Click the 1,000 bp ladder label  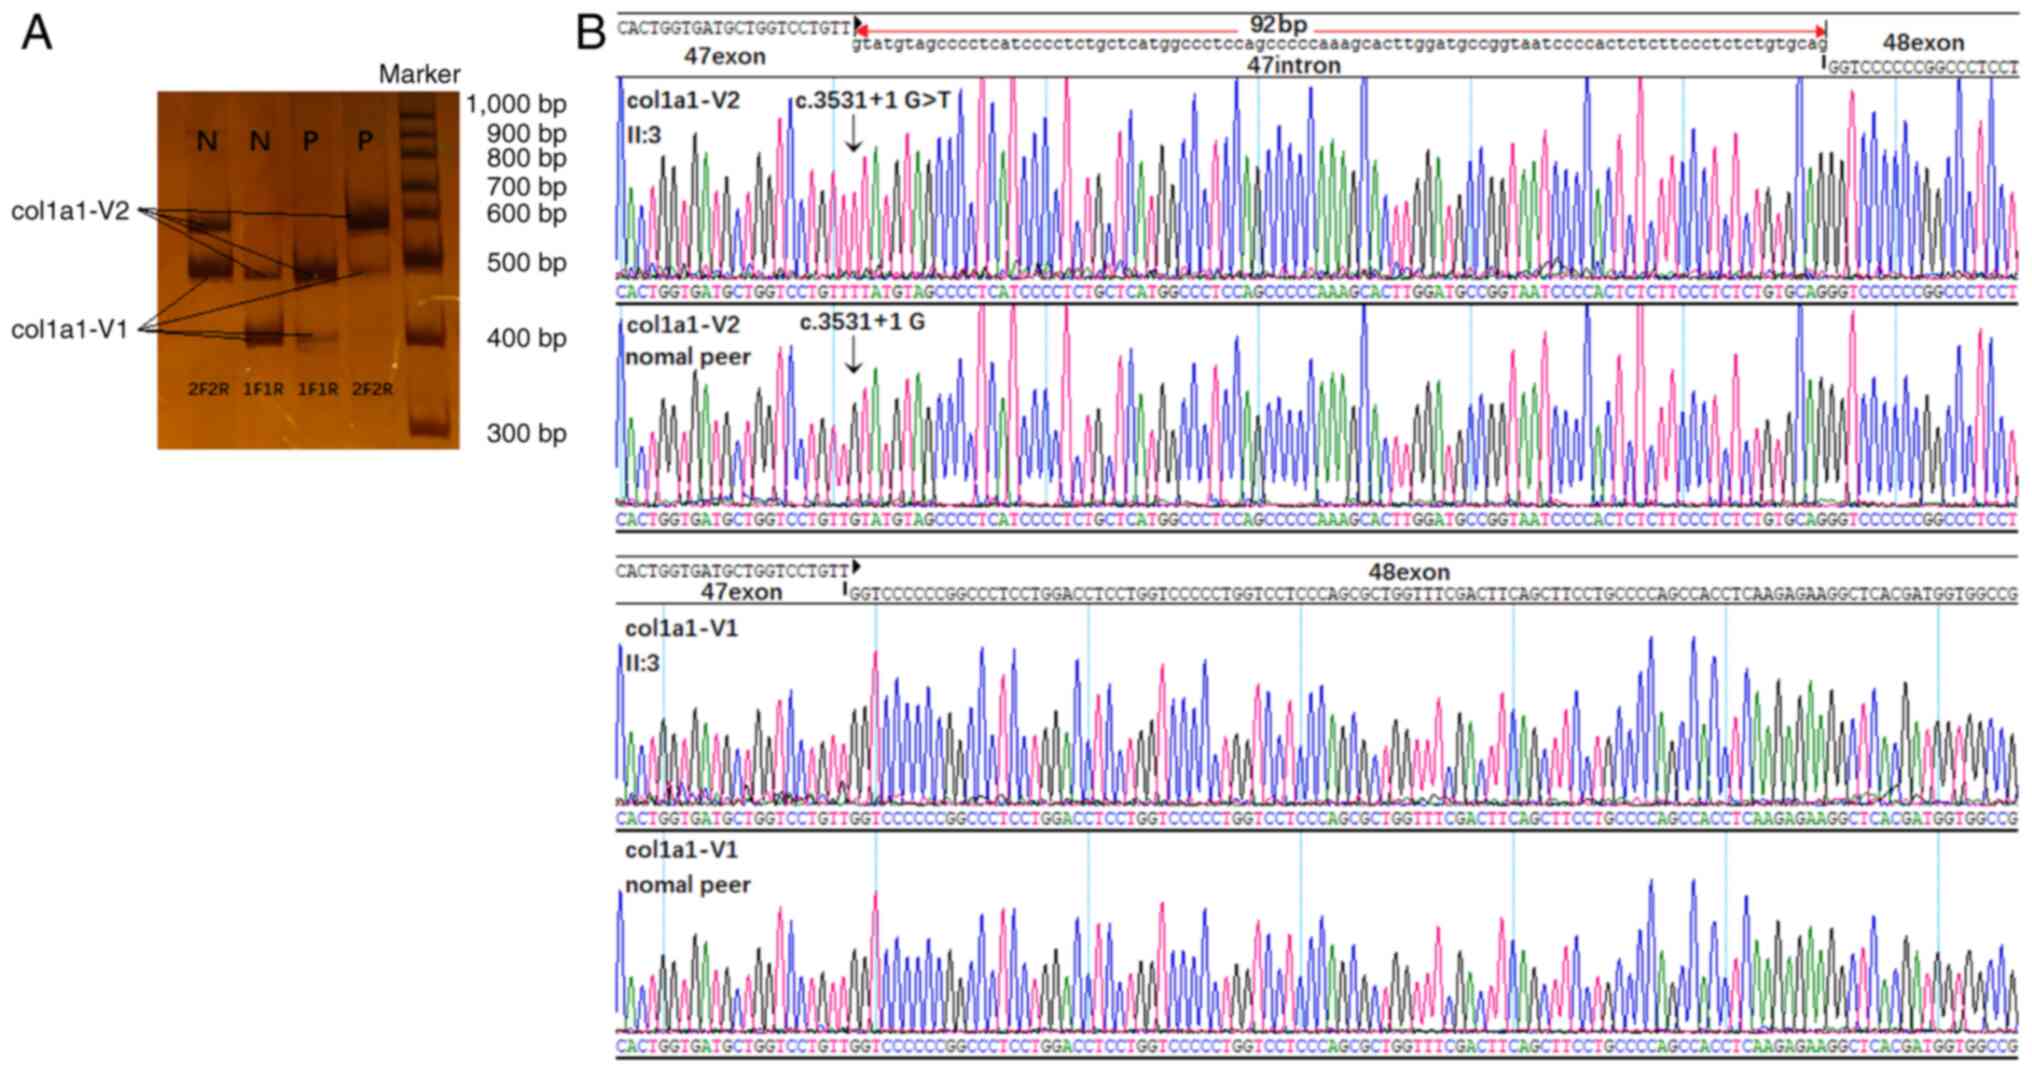click(515, 104)
